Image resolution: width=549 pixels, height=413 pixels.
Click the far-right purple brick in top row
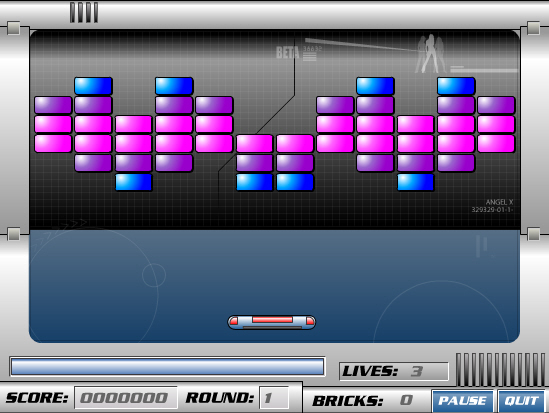[496, 105]
